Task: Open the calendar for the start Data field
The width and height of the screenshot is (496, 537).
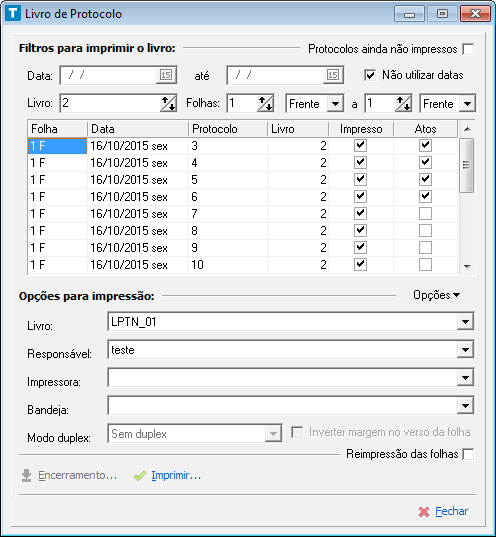Action: (x=166, y=75)
